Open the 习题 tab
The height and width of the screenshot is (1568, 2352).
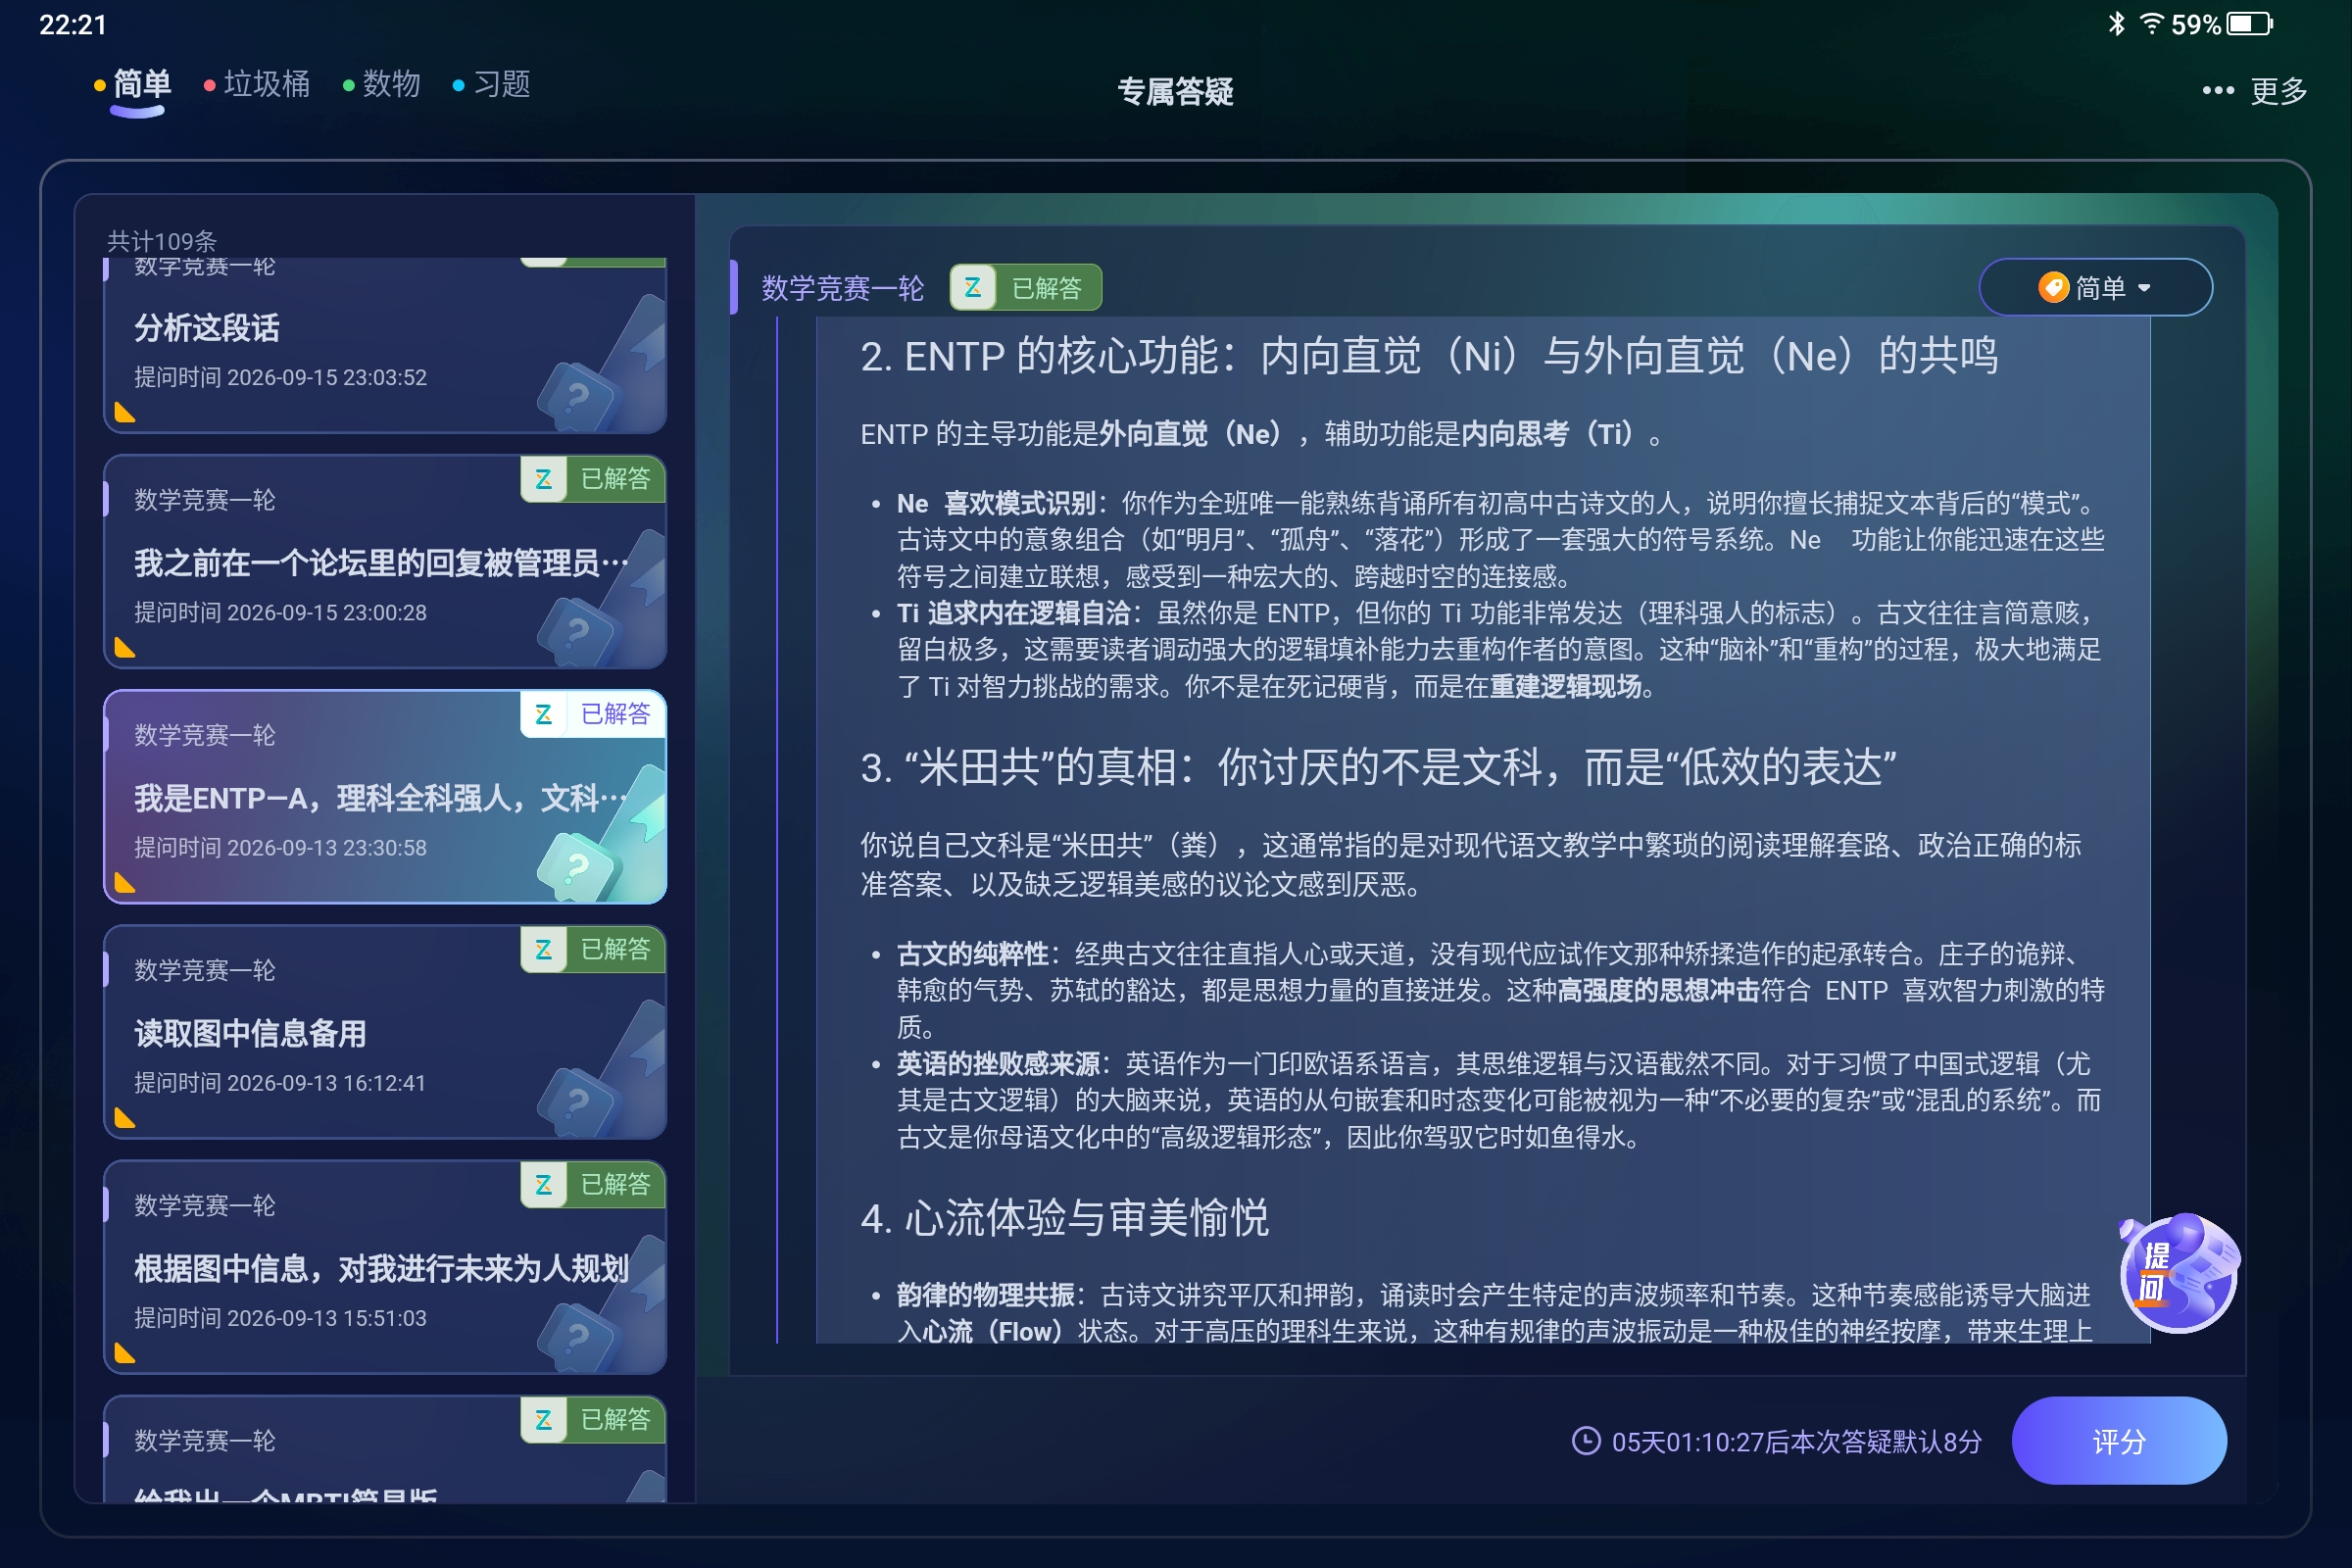click(492, 85)
